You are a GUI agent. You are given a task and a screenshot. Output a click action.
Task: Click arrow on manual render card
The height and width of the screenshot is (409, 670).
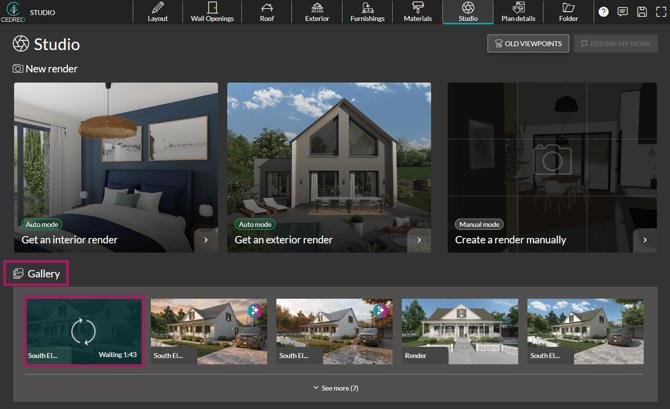coord(645,240)
